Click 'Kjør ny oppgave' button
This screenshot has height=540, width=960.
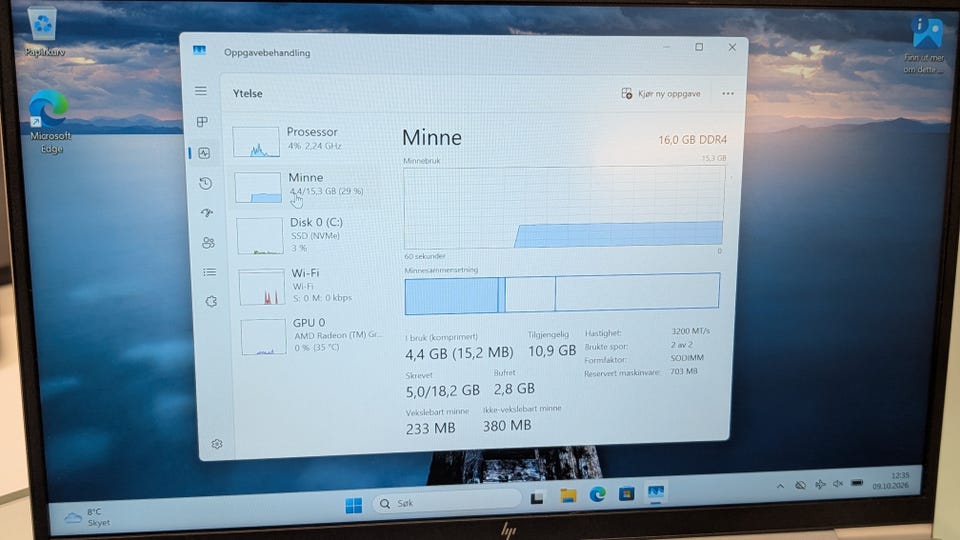click(x=661, y=94)
